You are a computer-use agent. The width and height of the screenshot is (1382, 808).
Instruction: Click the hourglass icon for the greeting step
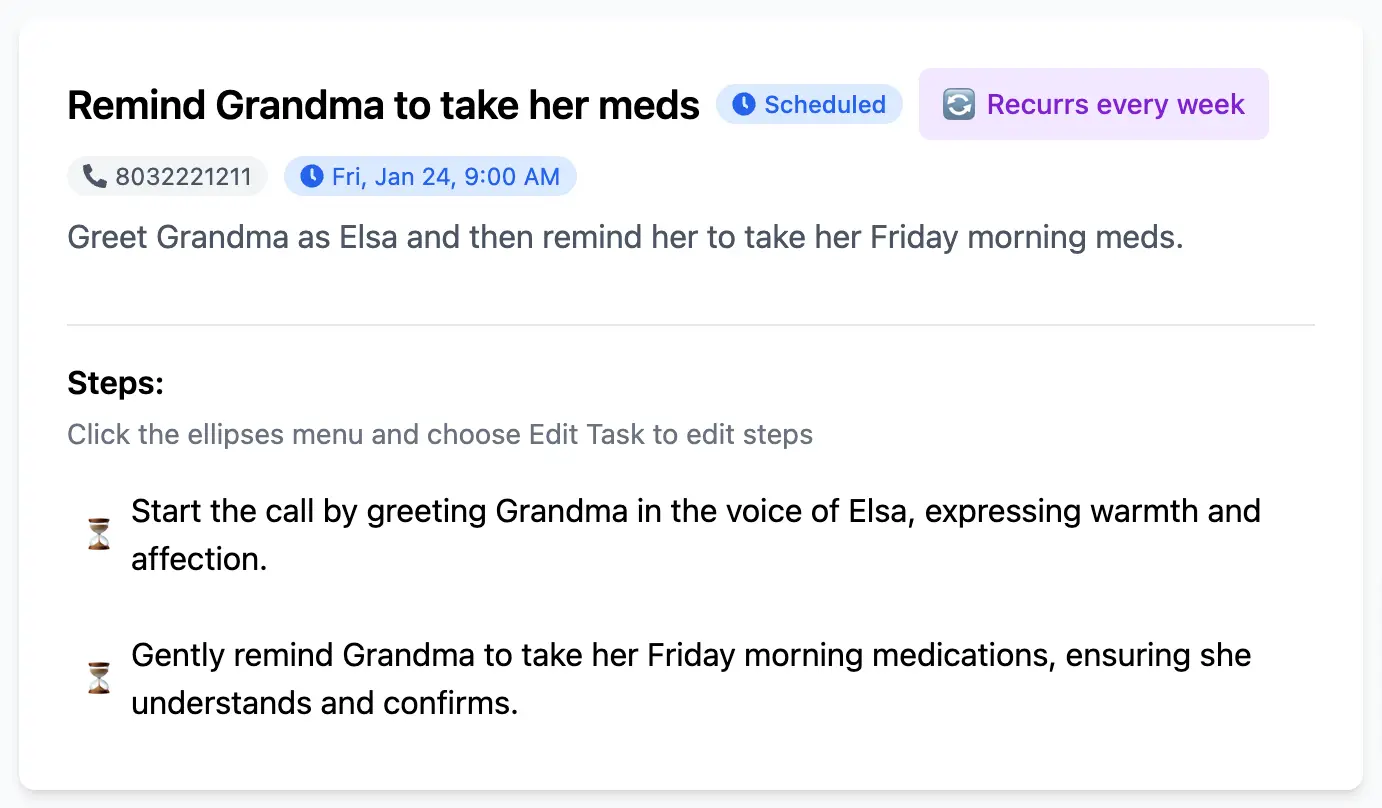click(98, 535)
